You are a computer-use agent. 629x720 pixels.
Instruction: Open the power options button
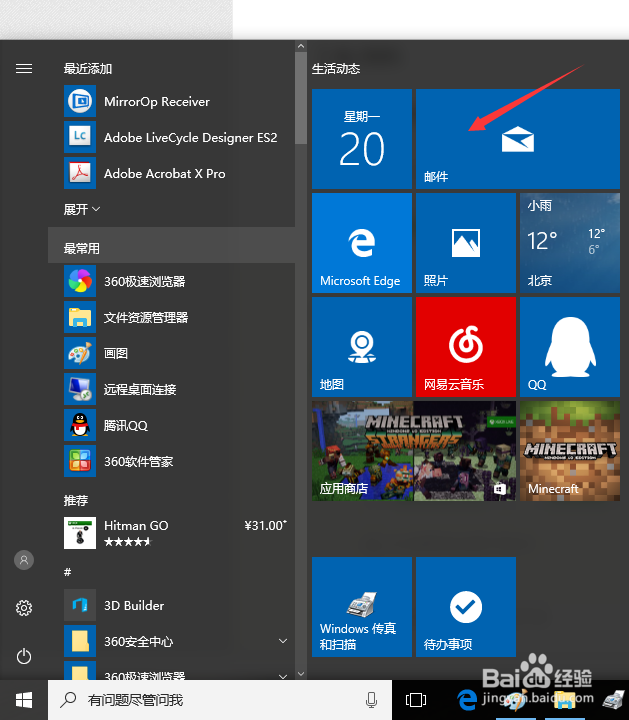point(24,656)
